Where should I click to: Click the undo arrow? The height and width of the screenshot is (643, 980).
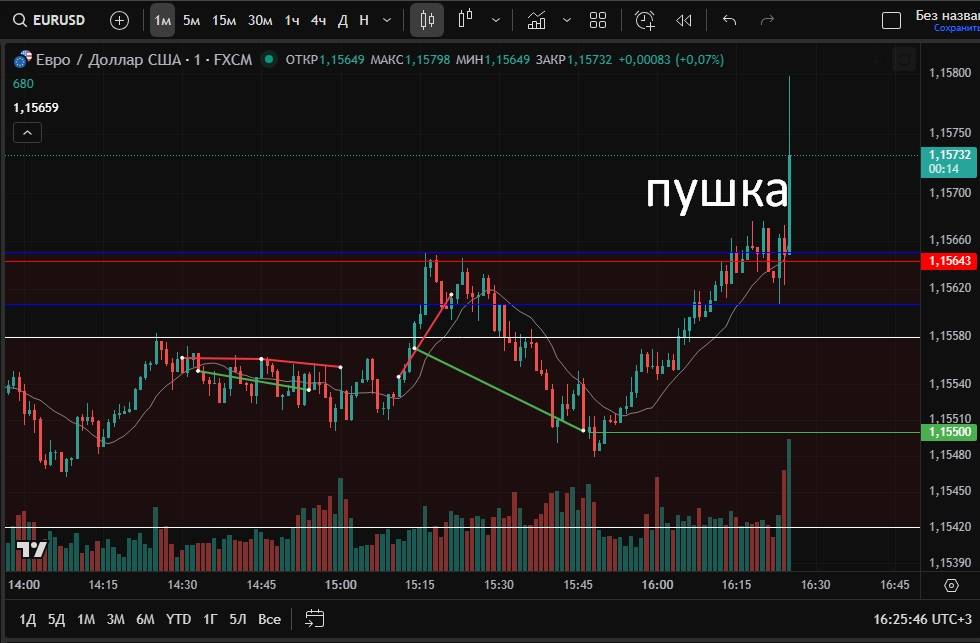pyautogui.click(x=729, y=20)
